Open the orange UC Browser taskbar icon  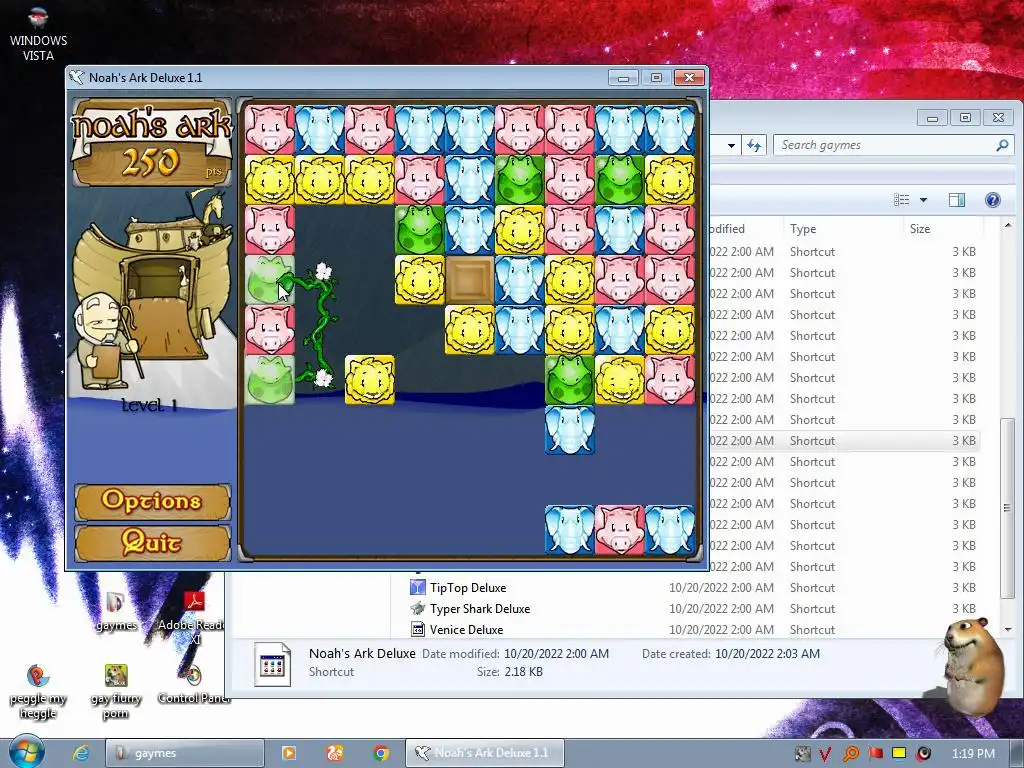334,753
